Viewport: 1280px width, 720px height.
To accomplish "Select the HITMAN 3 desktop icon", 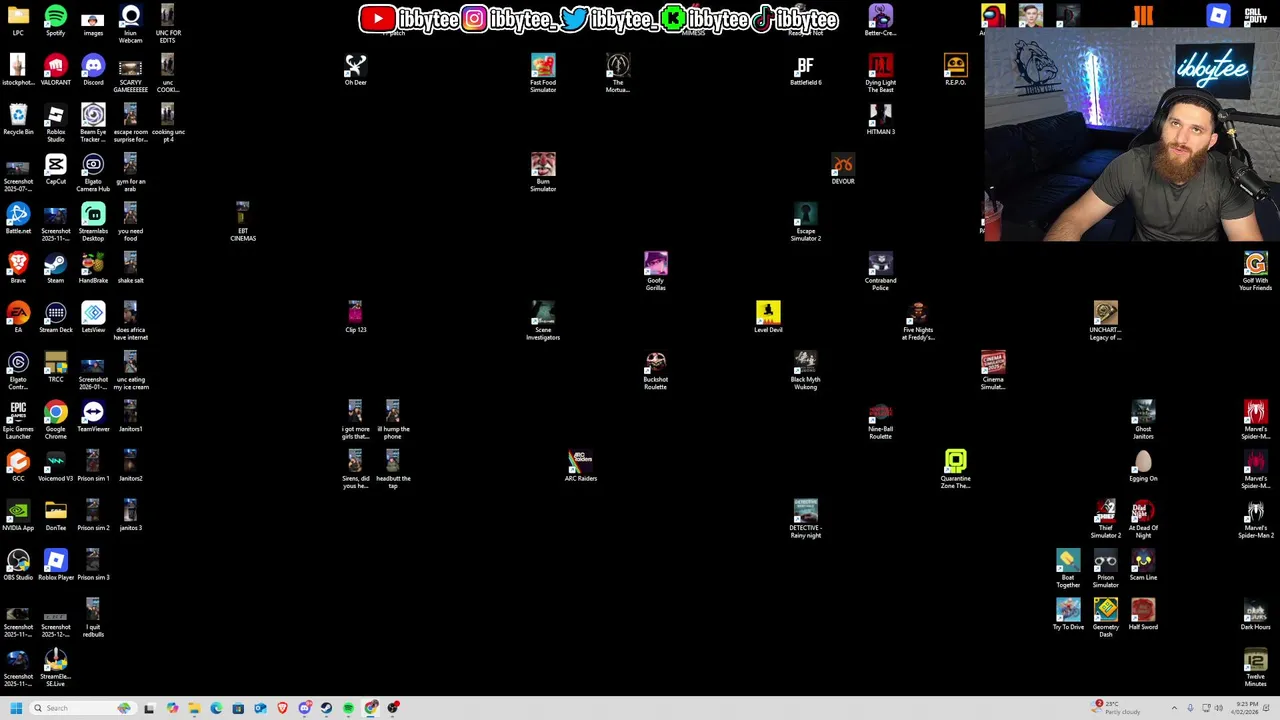I will [x=880, y=119].
